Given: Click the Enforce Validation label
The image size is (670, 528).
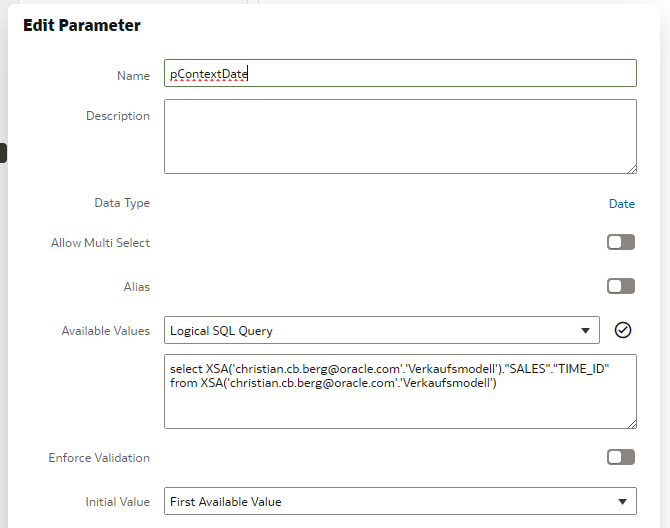Looking at the screenshot, I should tap(99, 458).
